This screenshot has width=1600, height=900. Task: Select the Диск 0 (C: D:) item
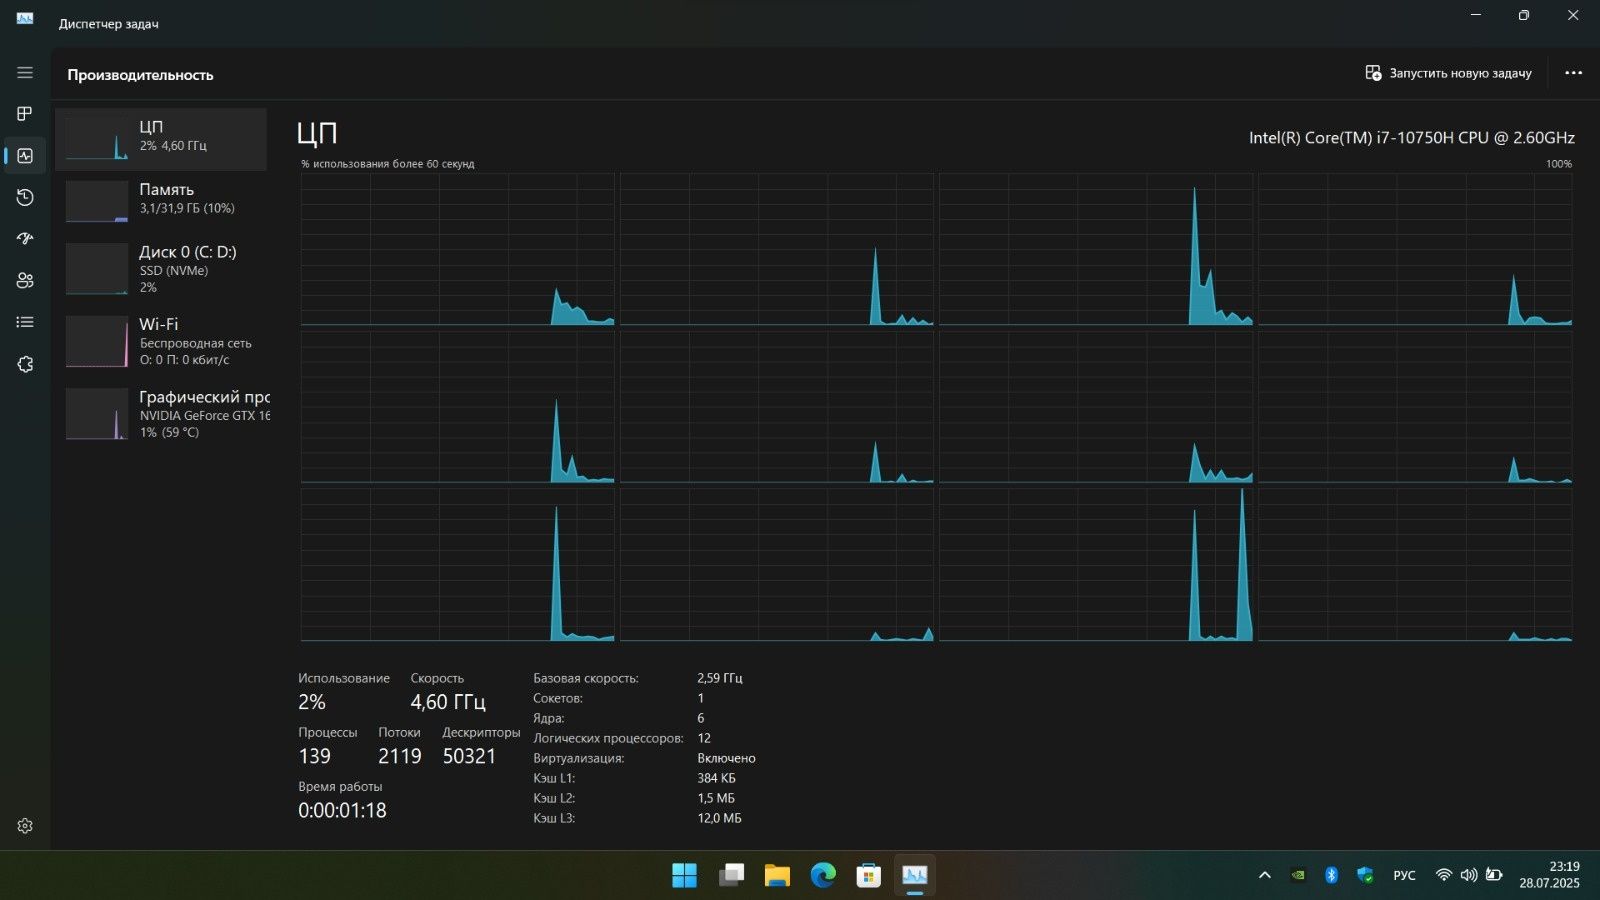pos(161,269)
